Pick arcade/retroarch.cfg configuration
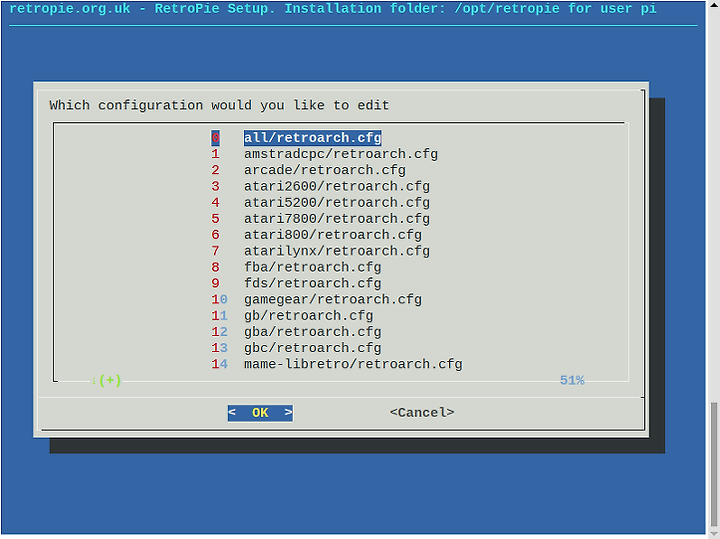The width and height of the screenshot is (720, 539). (325, 170)
